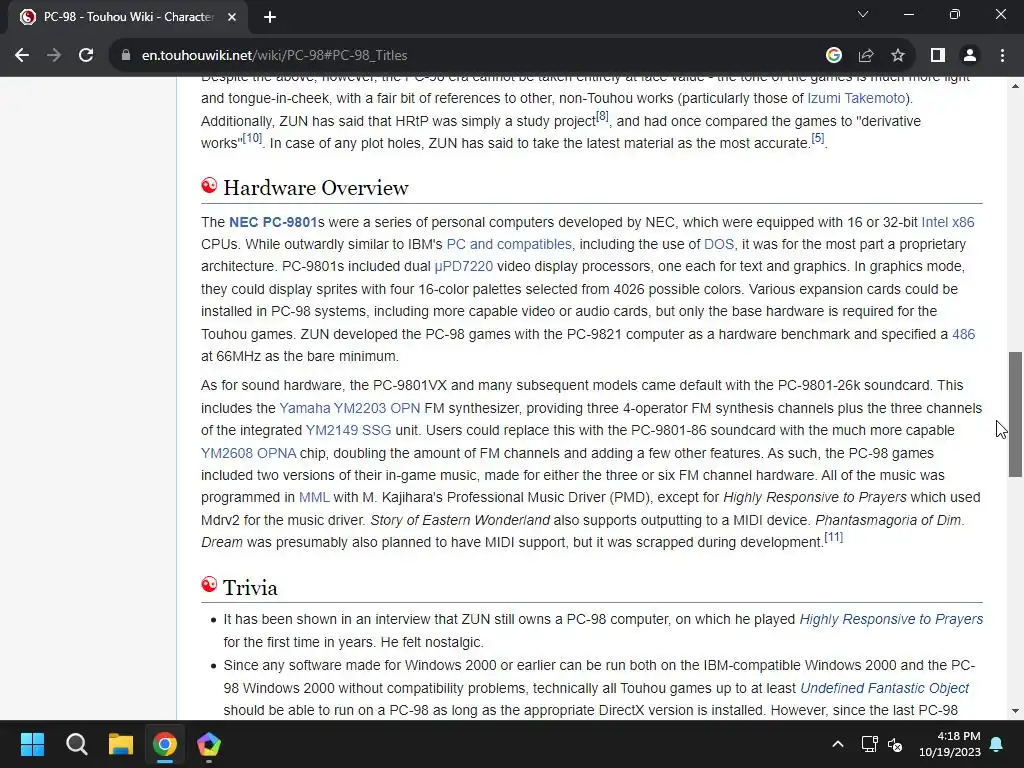Click the page's vertical scrollbar thumb
The width and height of the screenshot is (1024, 768).
point(1016,415)
